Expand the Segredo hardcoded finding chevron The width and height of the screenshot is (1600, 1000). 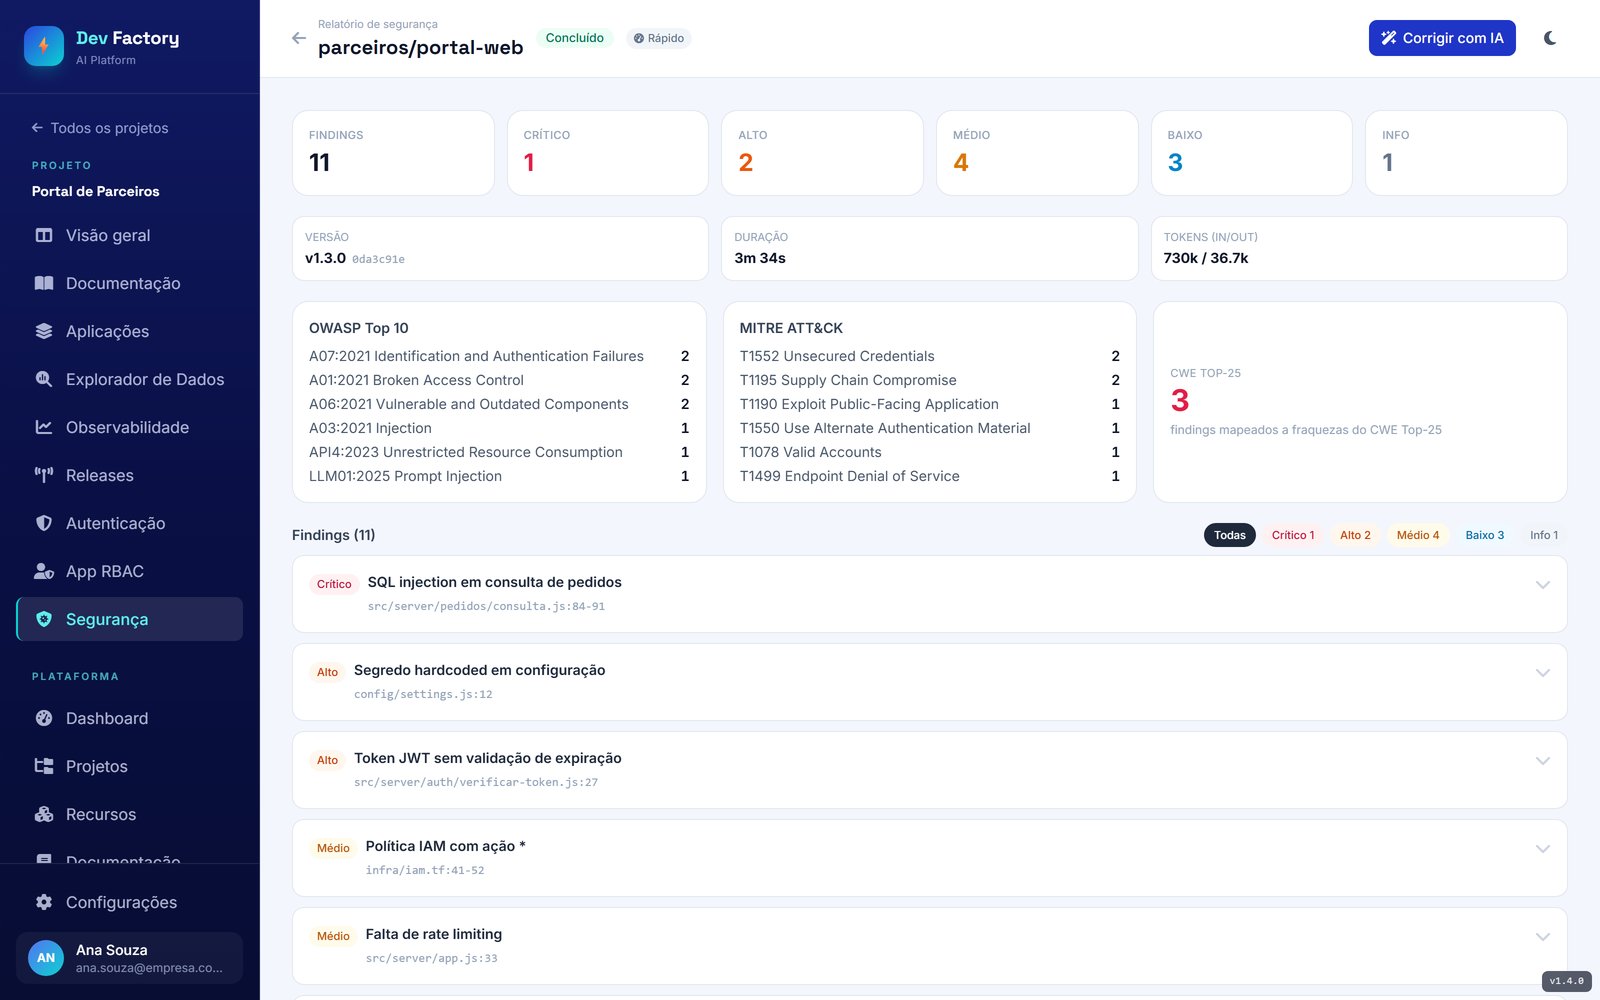point(1542,673)
